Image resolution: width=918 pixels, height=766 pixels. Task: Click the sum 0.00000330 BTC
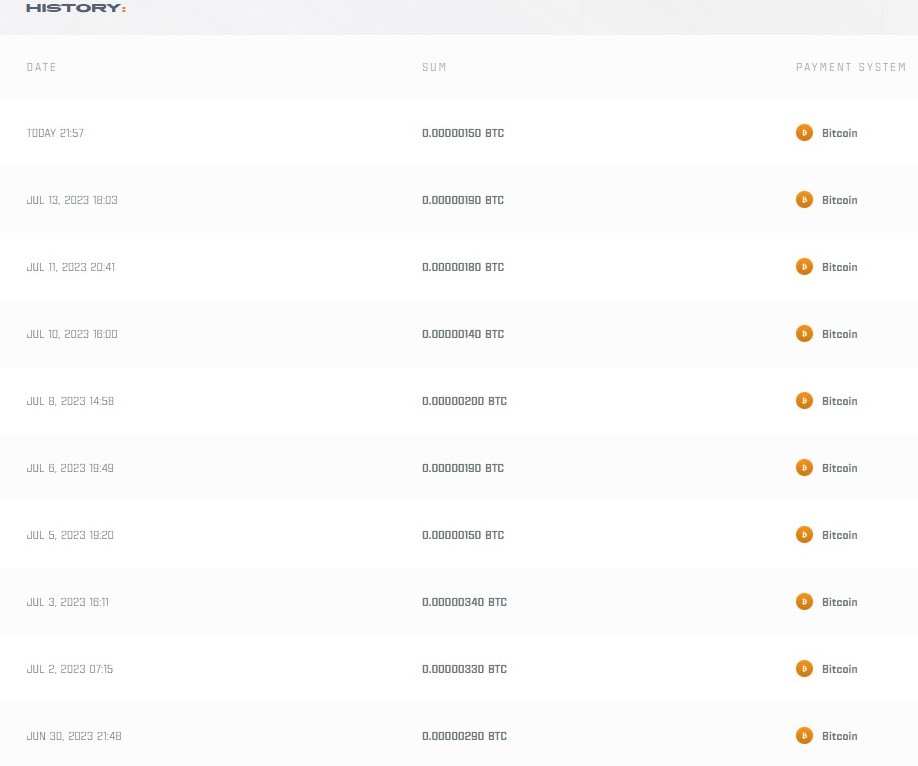[465, 669]
